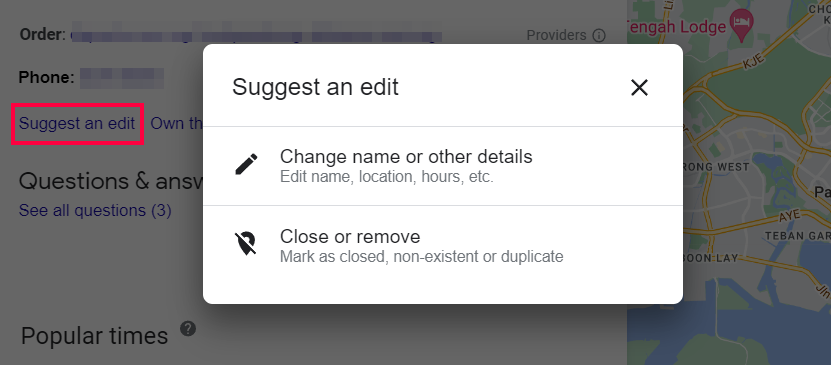Choose the Close or remove option
The height and width of the screenshot is (365, 831).
click(443, 245)
